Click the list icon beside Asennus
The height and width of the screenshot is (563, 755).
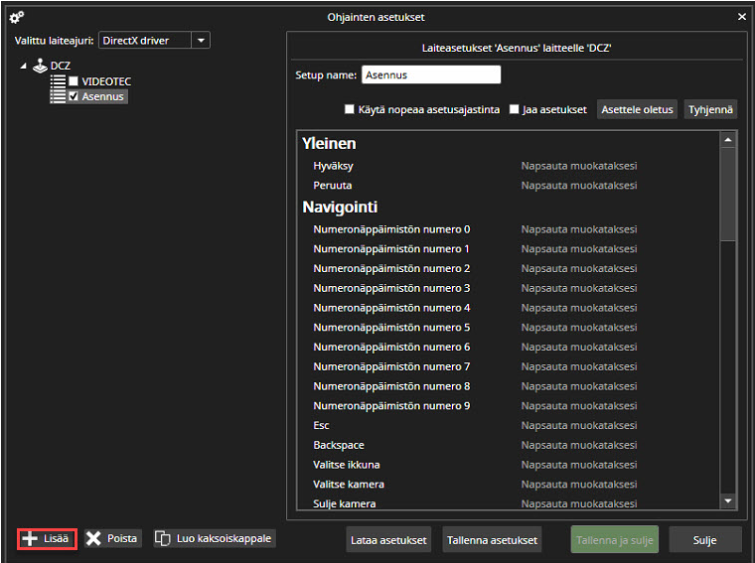click(x=58, y=97)
